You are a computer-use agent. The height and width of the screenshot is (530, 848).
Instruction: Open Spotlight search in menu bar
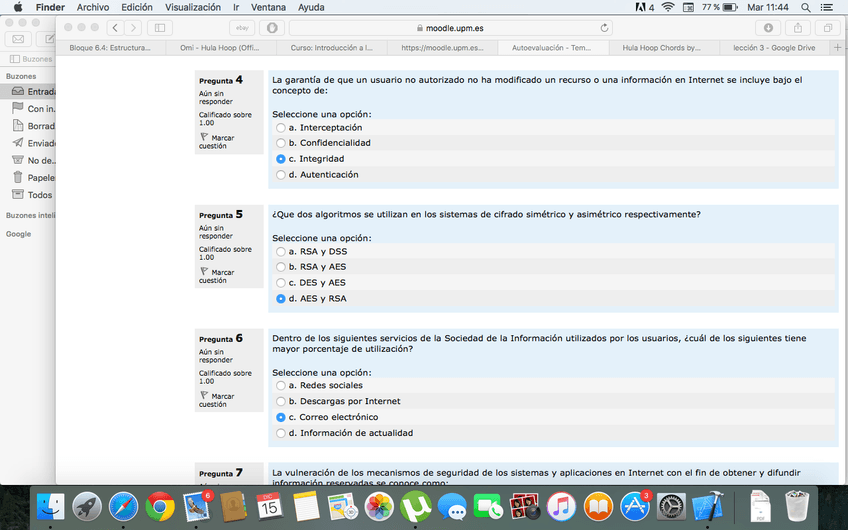(806, 7)
